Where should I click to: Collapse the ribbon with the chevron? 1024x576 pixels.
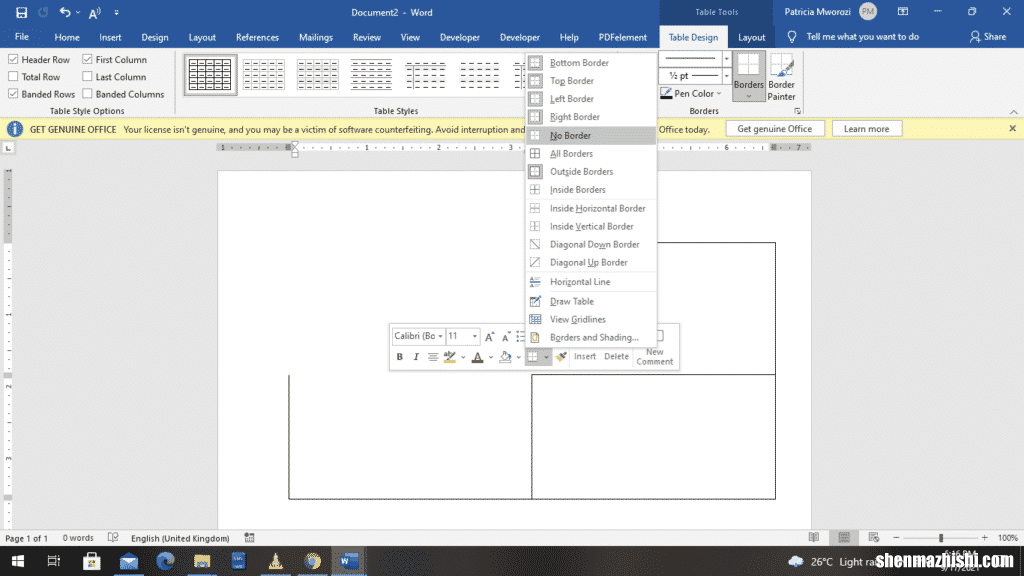tap(1013, 112)
